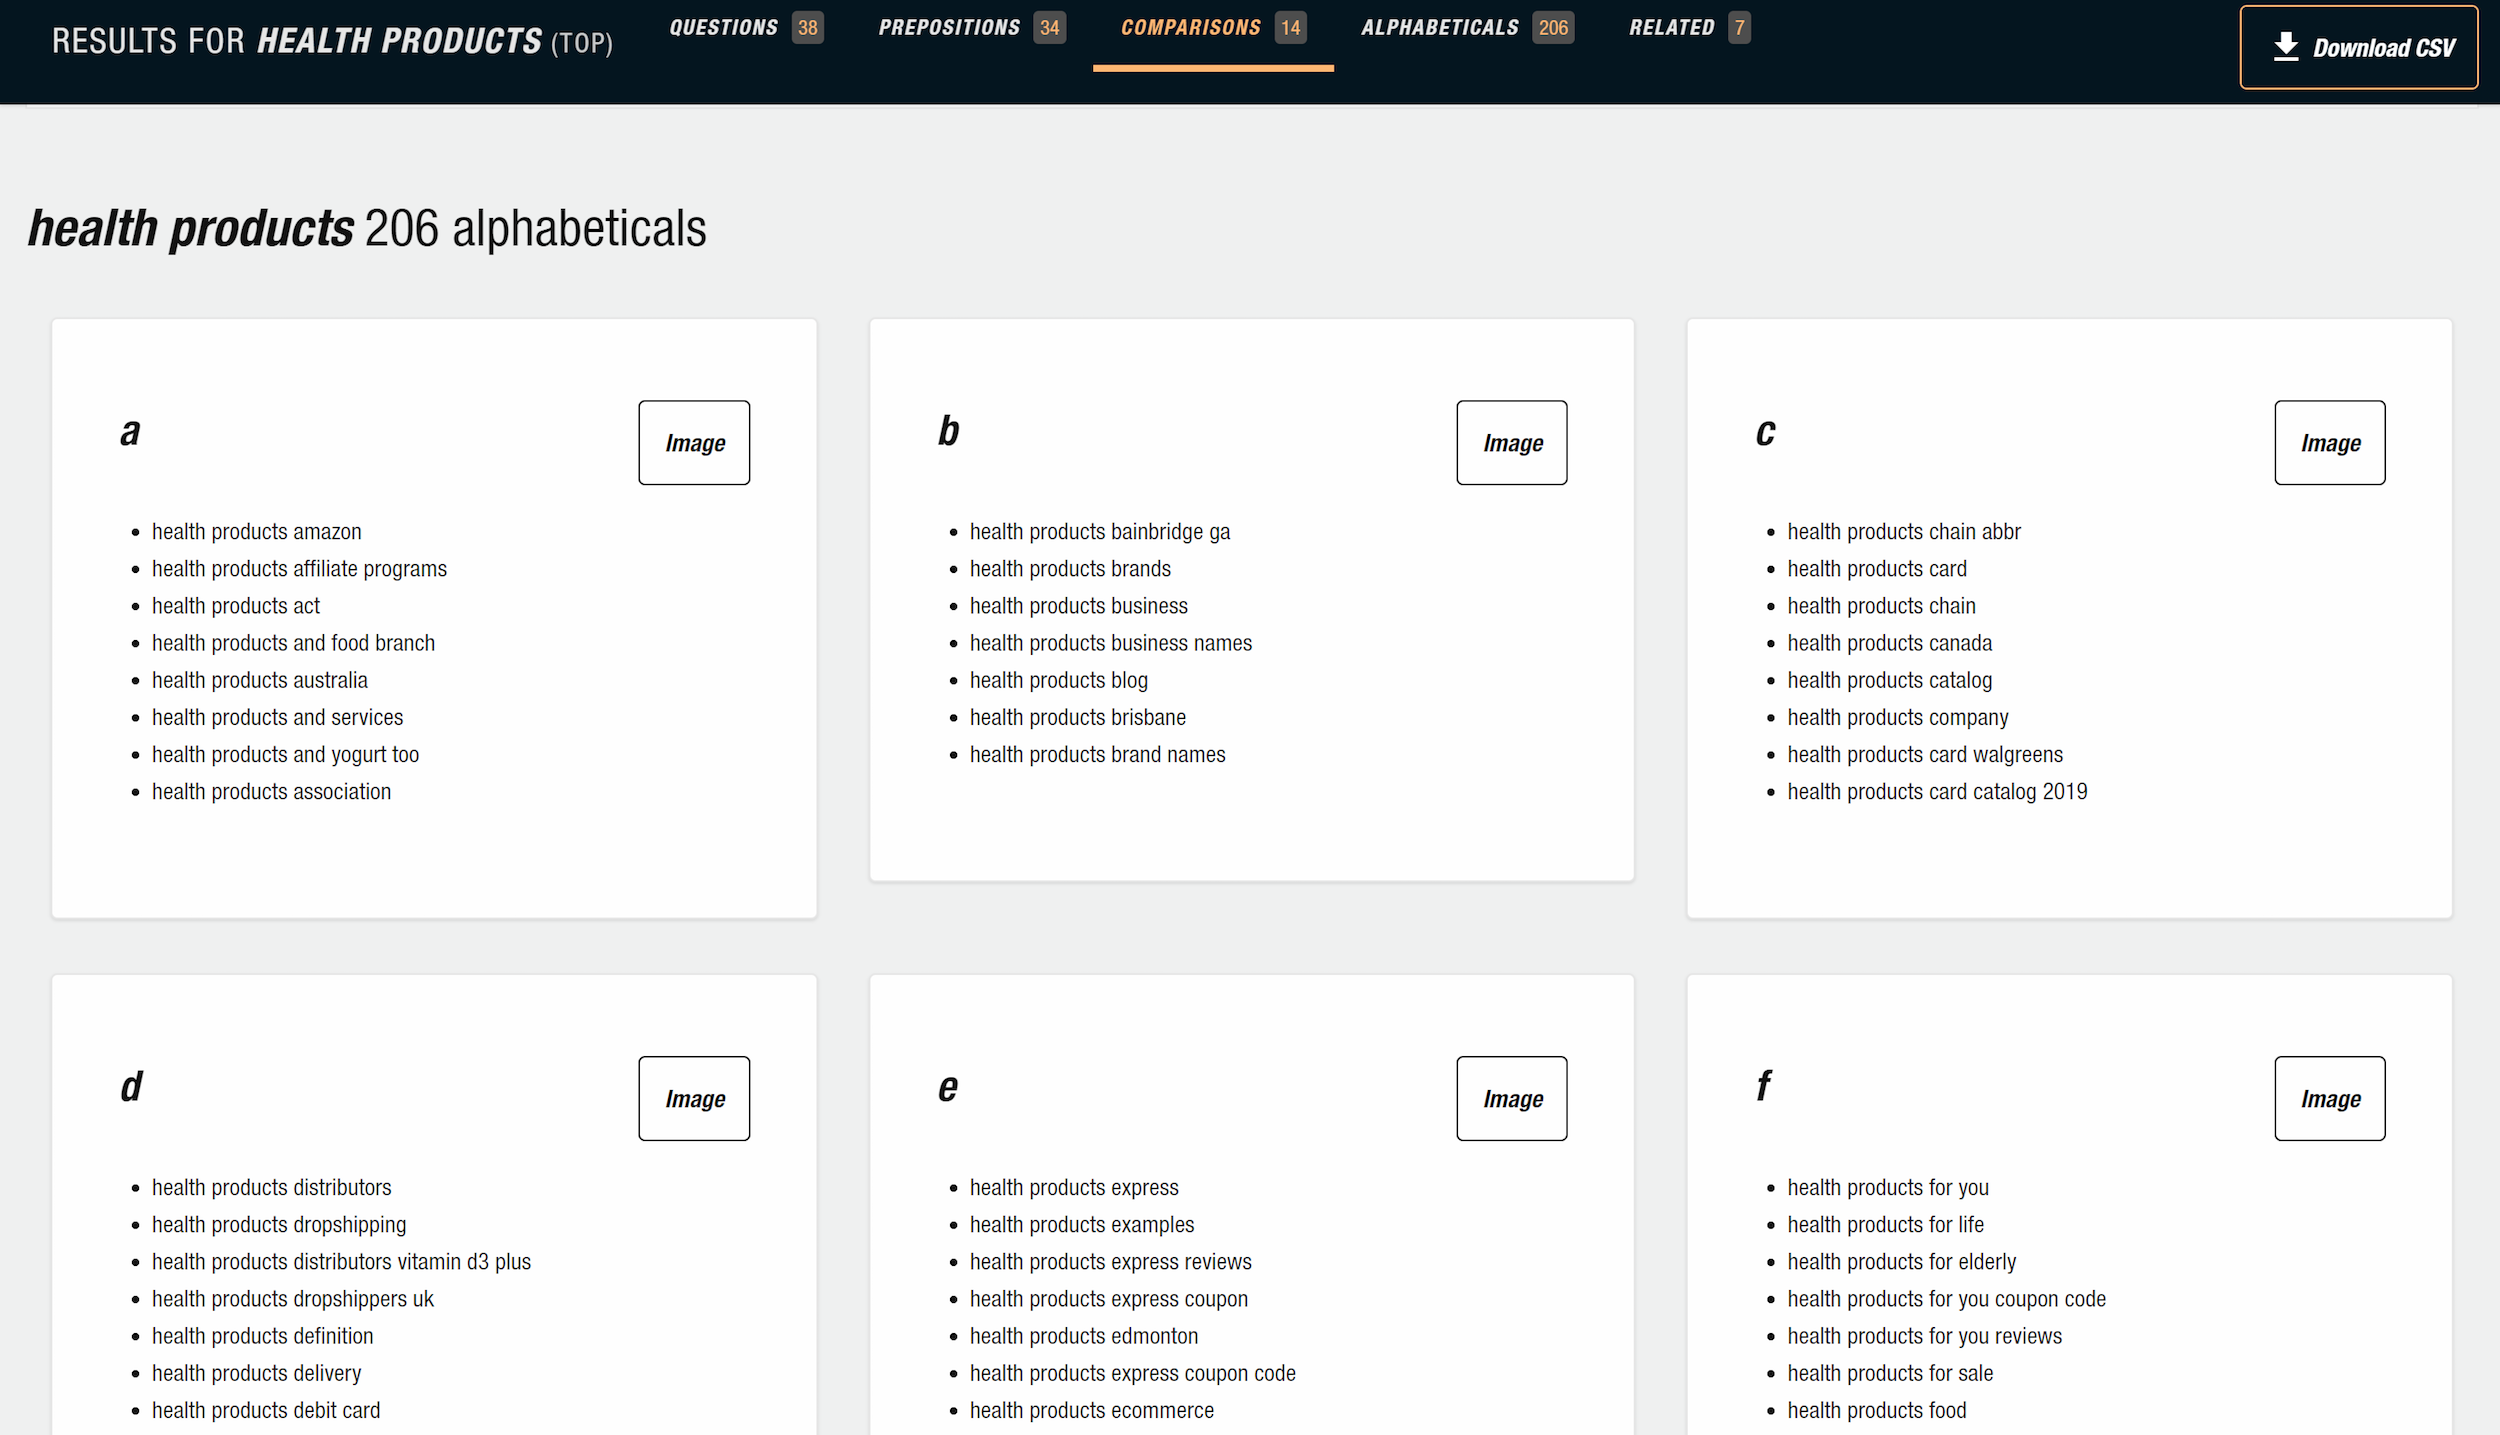
Task: Click the Image button in card d
Action: click(x=694, y=1098)
